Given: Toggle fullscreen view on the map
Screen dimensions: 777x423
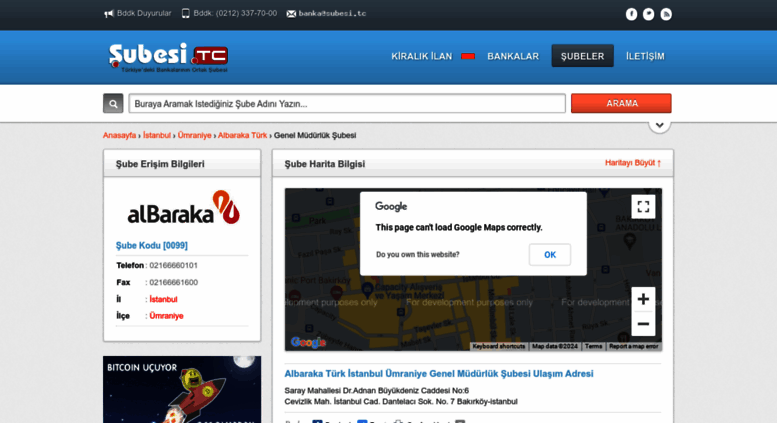Looking at the screenshot, I should coord(643,207).
